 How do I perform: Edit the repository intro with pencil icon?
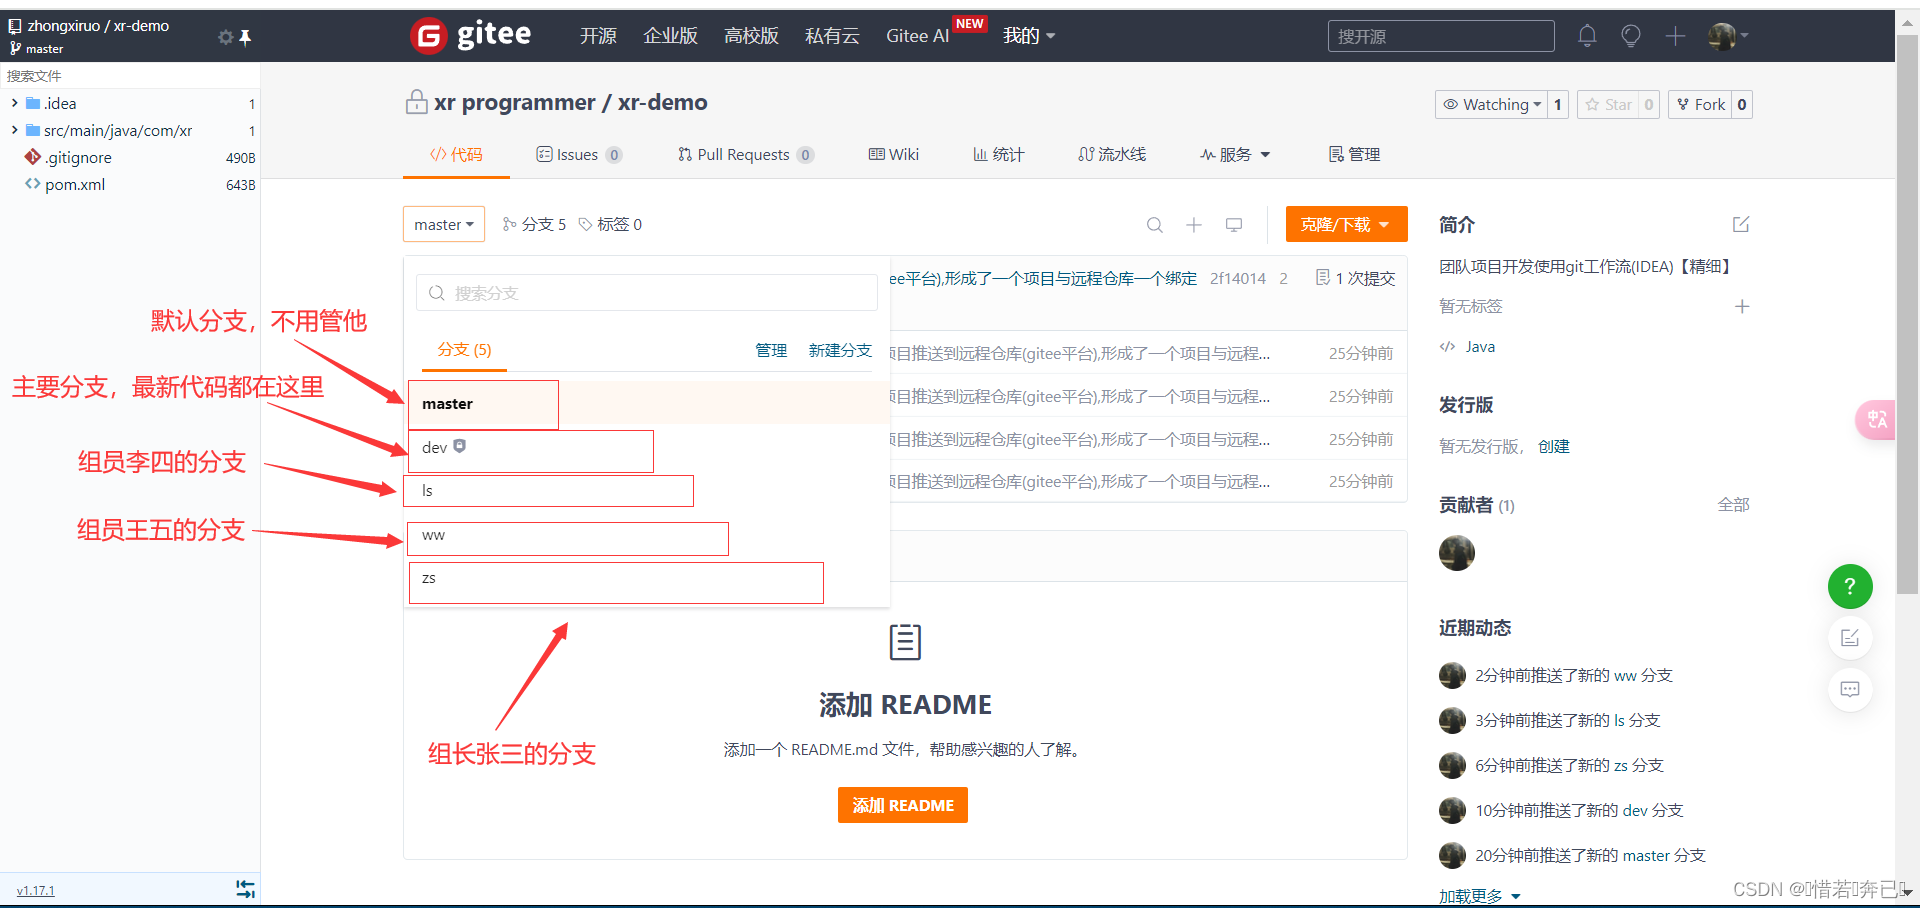pos(1741,224)
